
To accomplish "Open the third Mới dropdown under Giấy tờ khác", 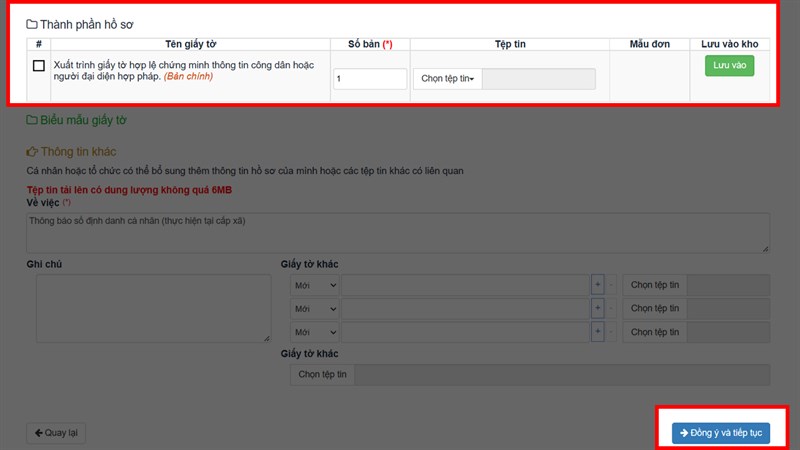I will (315, 332).
